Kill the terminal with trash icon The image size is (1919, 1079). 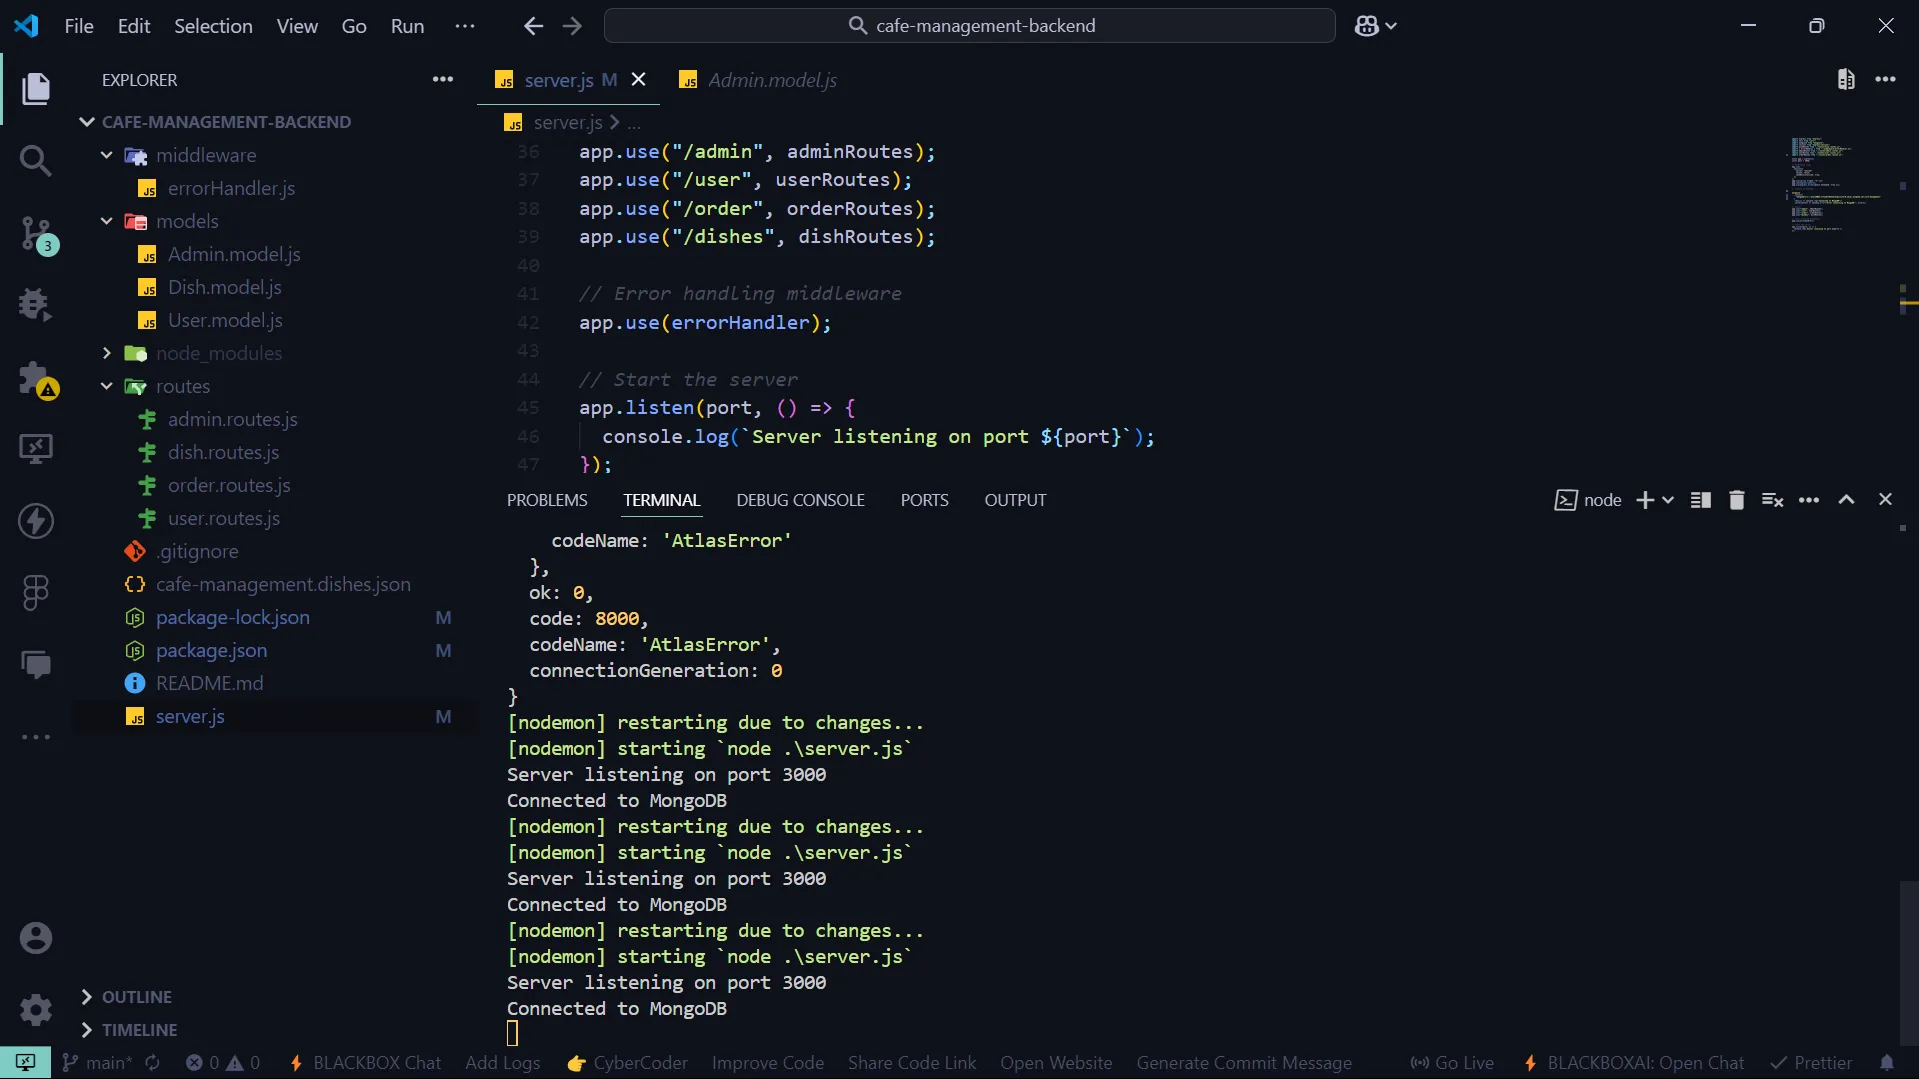[1736, 500]
